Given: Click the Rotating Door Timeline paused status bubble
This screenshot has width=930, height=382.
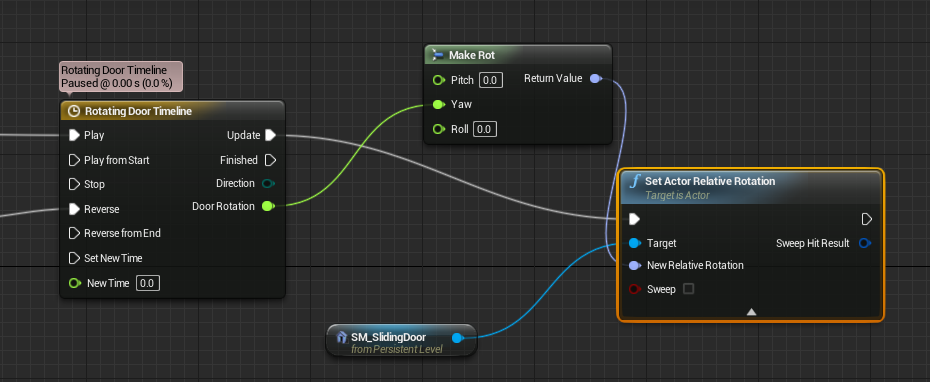Looking at the screenshot, I should click(121, 77).
